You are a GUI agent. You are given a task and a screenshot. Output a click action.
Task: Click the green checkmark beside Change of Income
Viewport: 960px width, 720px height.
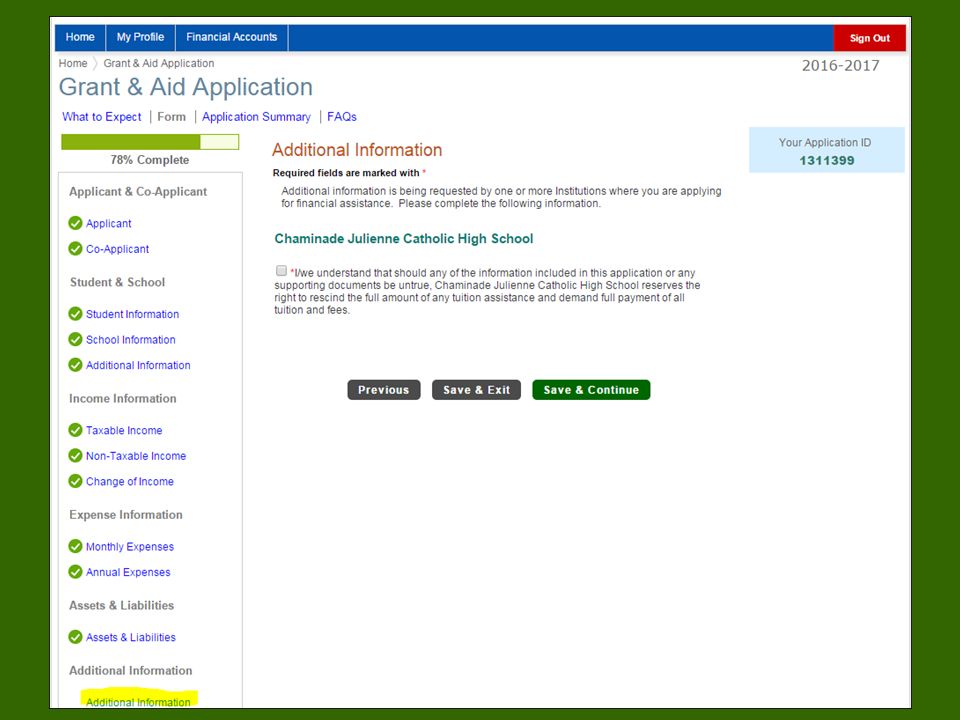click(x=75, y=481)
